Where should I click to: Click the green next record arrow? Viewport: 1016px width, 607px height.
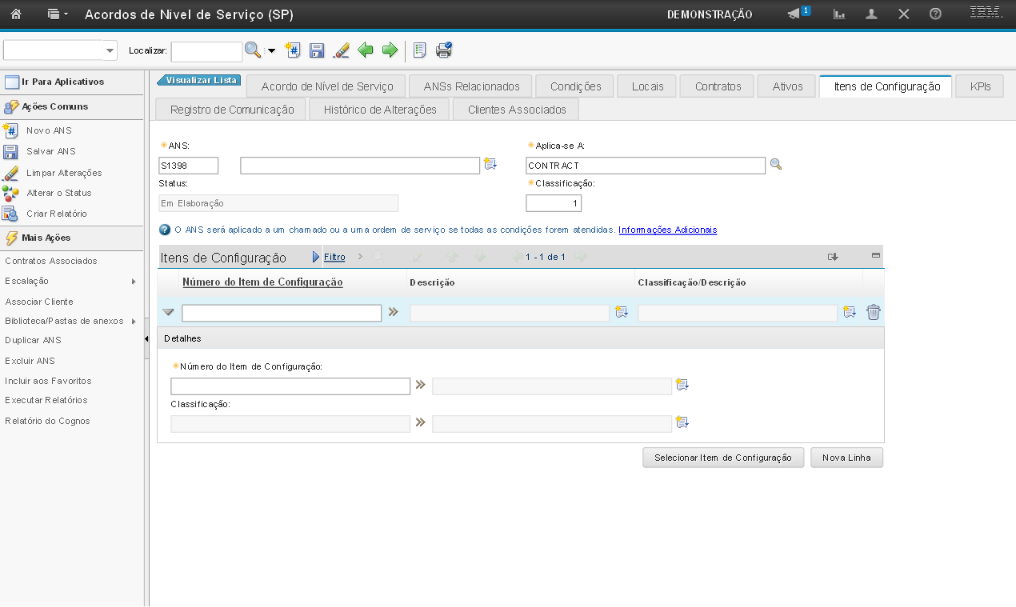(x=390, y=50)
